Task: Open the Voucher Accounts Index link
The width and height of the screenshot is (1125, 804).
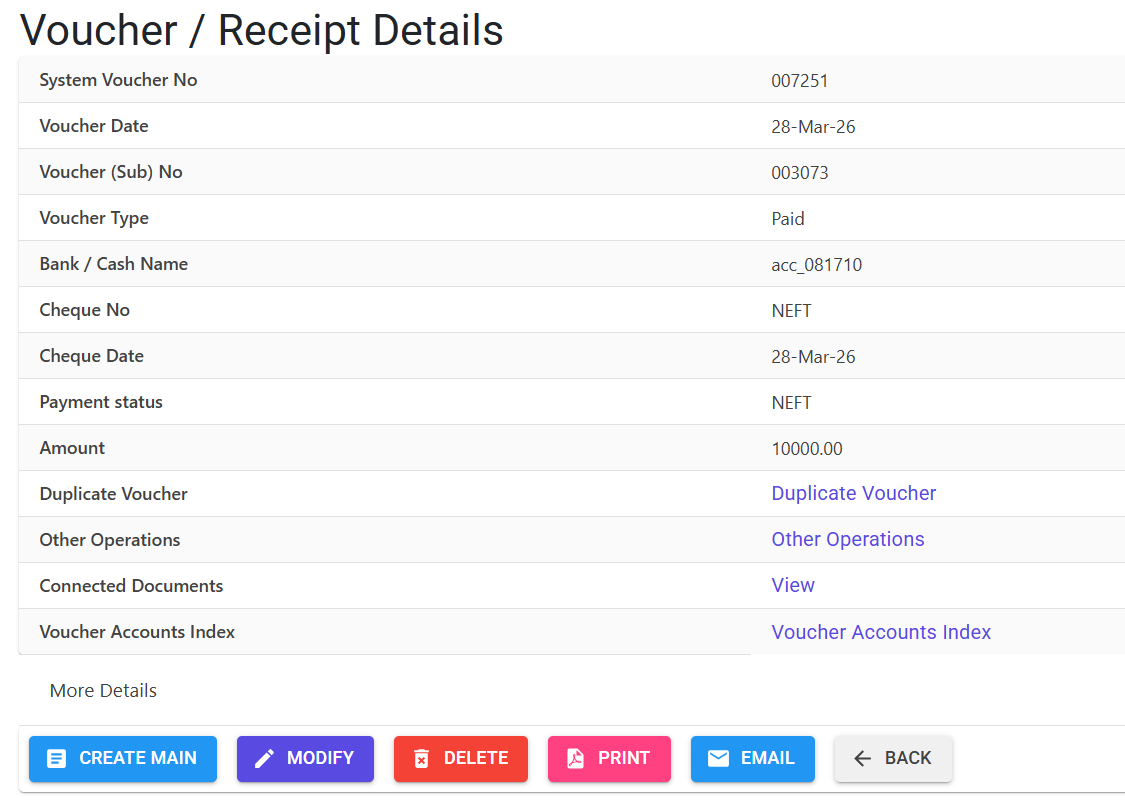Action: click(881, 632)
